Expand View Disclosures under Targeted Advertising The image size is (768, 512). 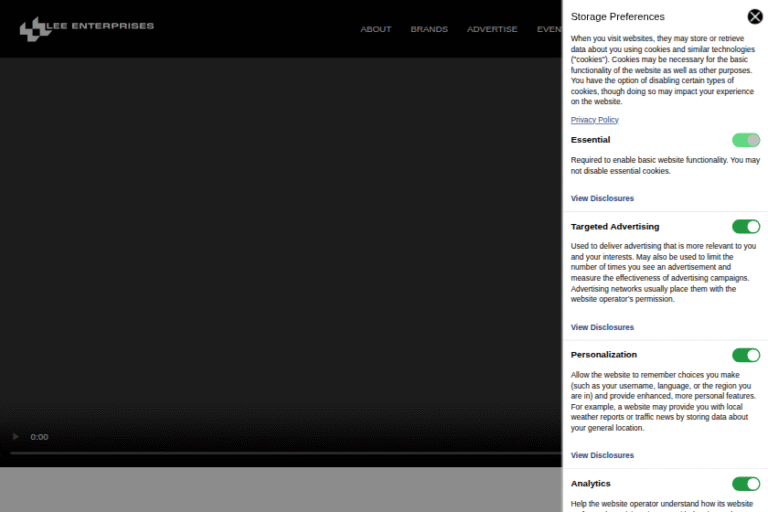pos(602,327)
